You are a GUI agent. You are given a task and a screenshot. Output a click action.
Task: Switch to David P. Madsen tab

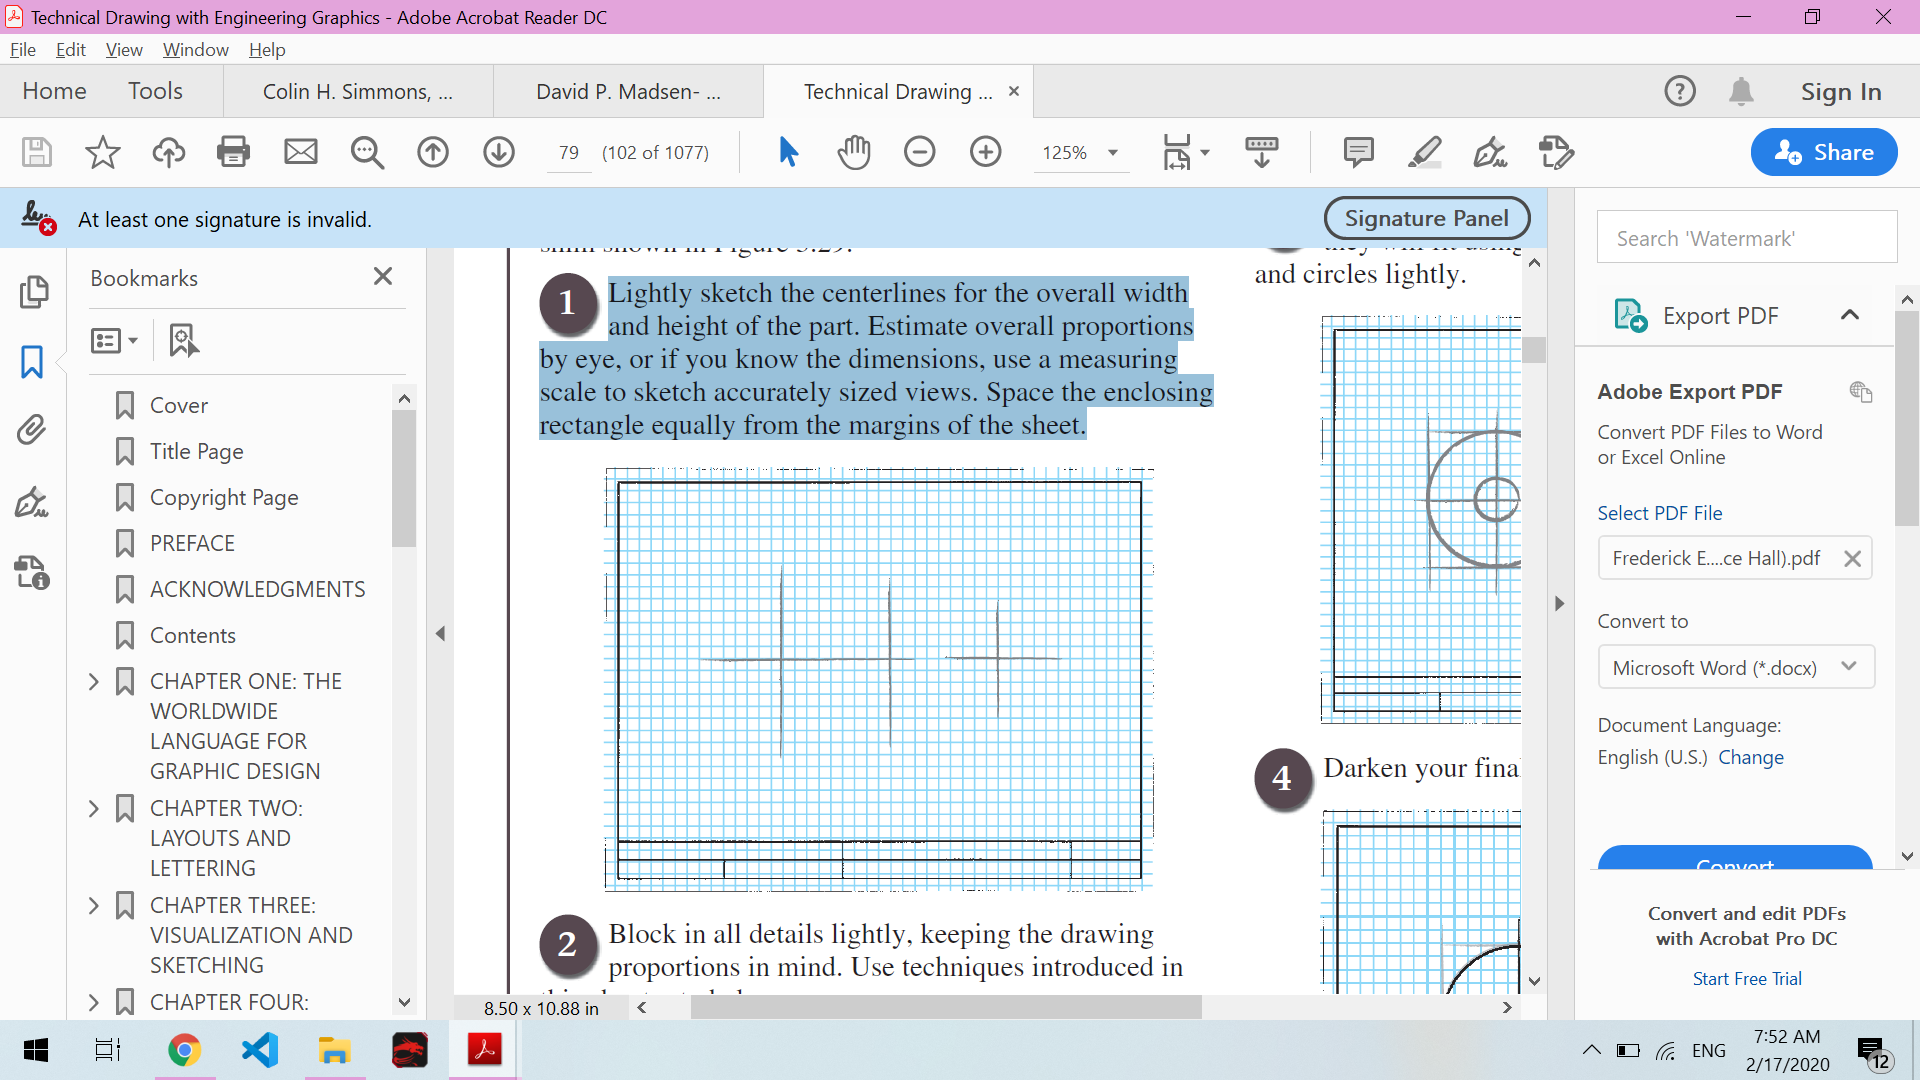pos(628,92)
